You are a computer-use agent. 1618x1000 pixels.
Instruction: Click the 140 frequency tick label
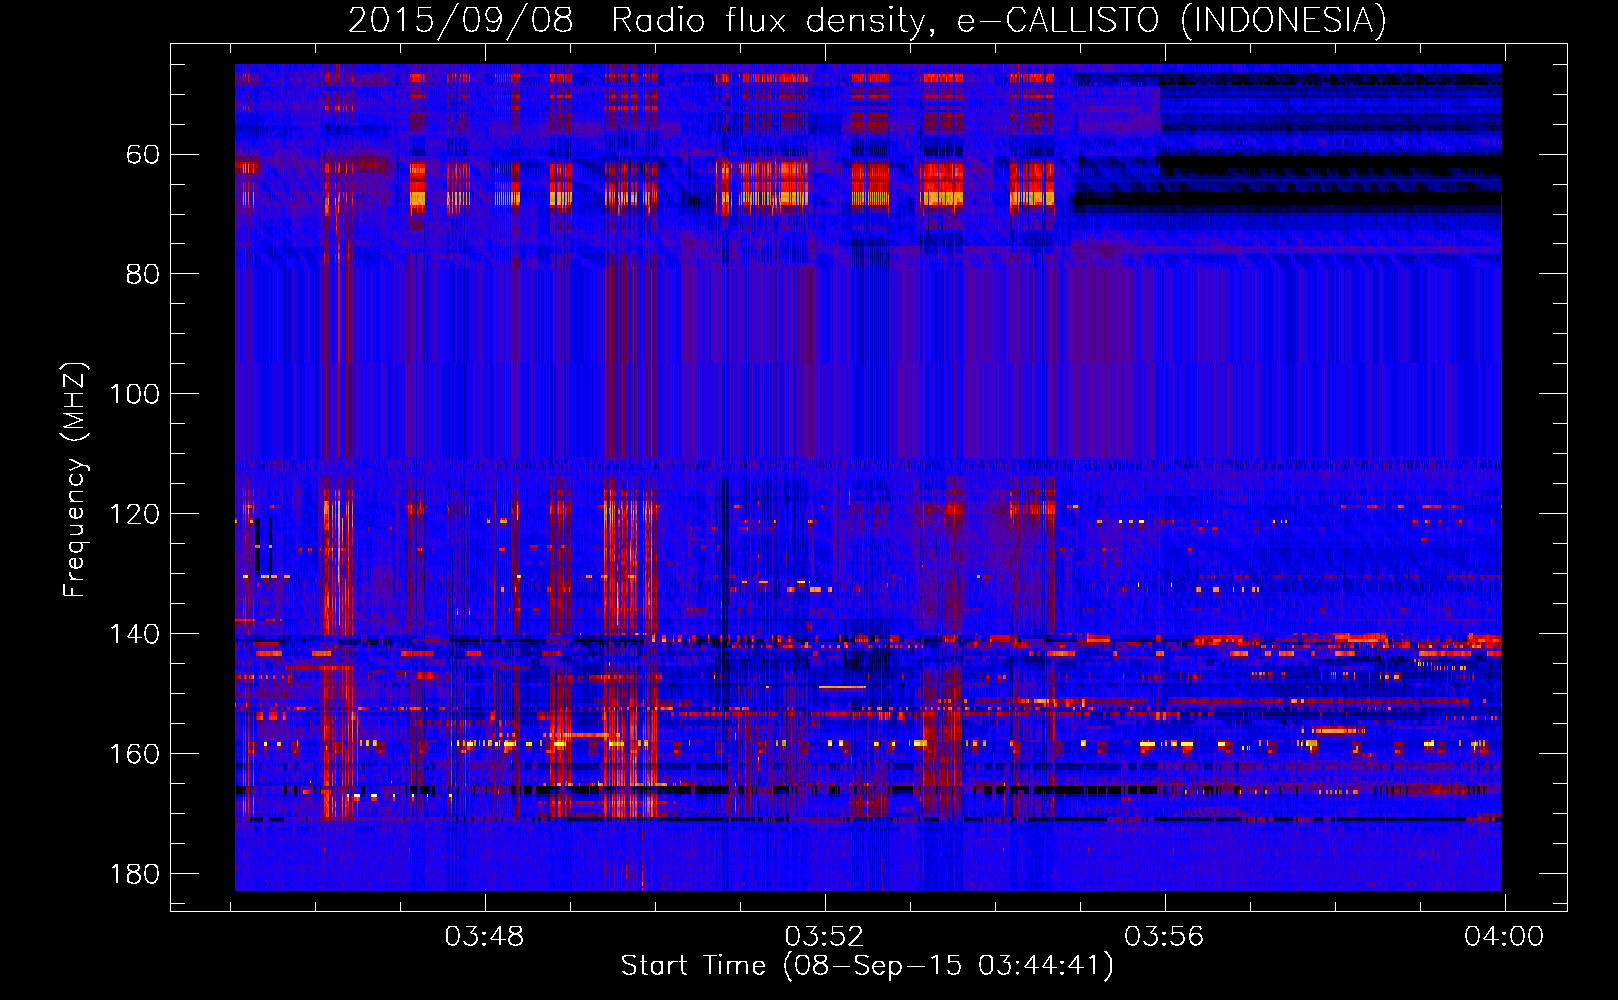(135, 635)
